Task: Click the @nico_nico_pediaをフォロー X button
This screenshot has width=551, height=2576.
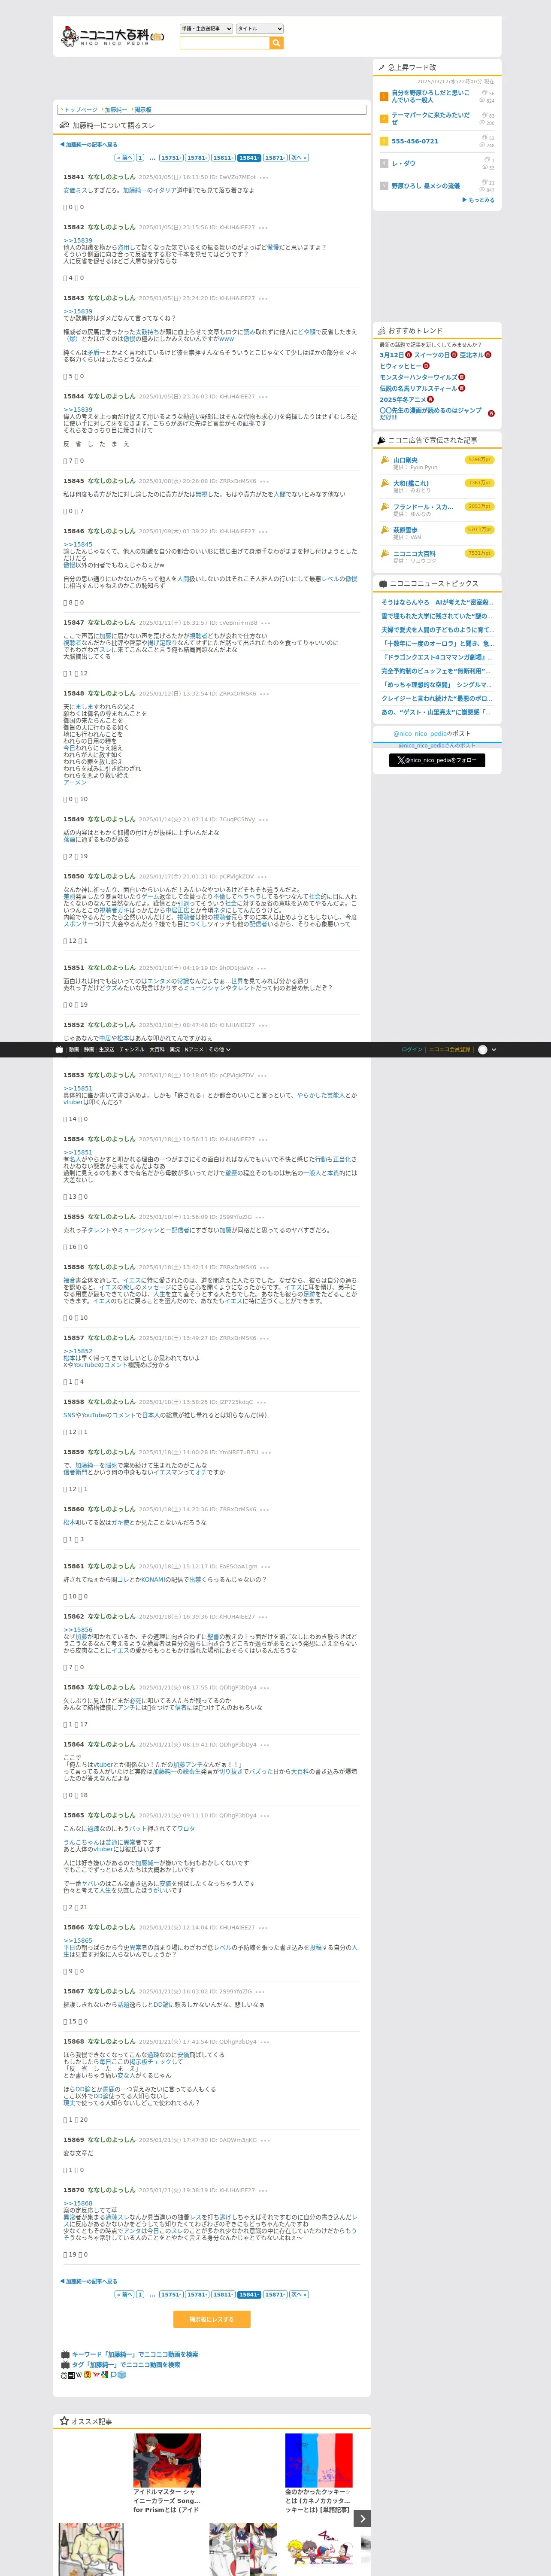Action: coord(437,760)
